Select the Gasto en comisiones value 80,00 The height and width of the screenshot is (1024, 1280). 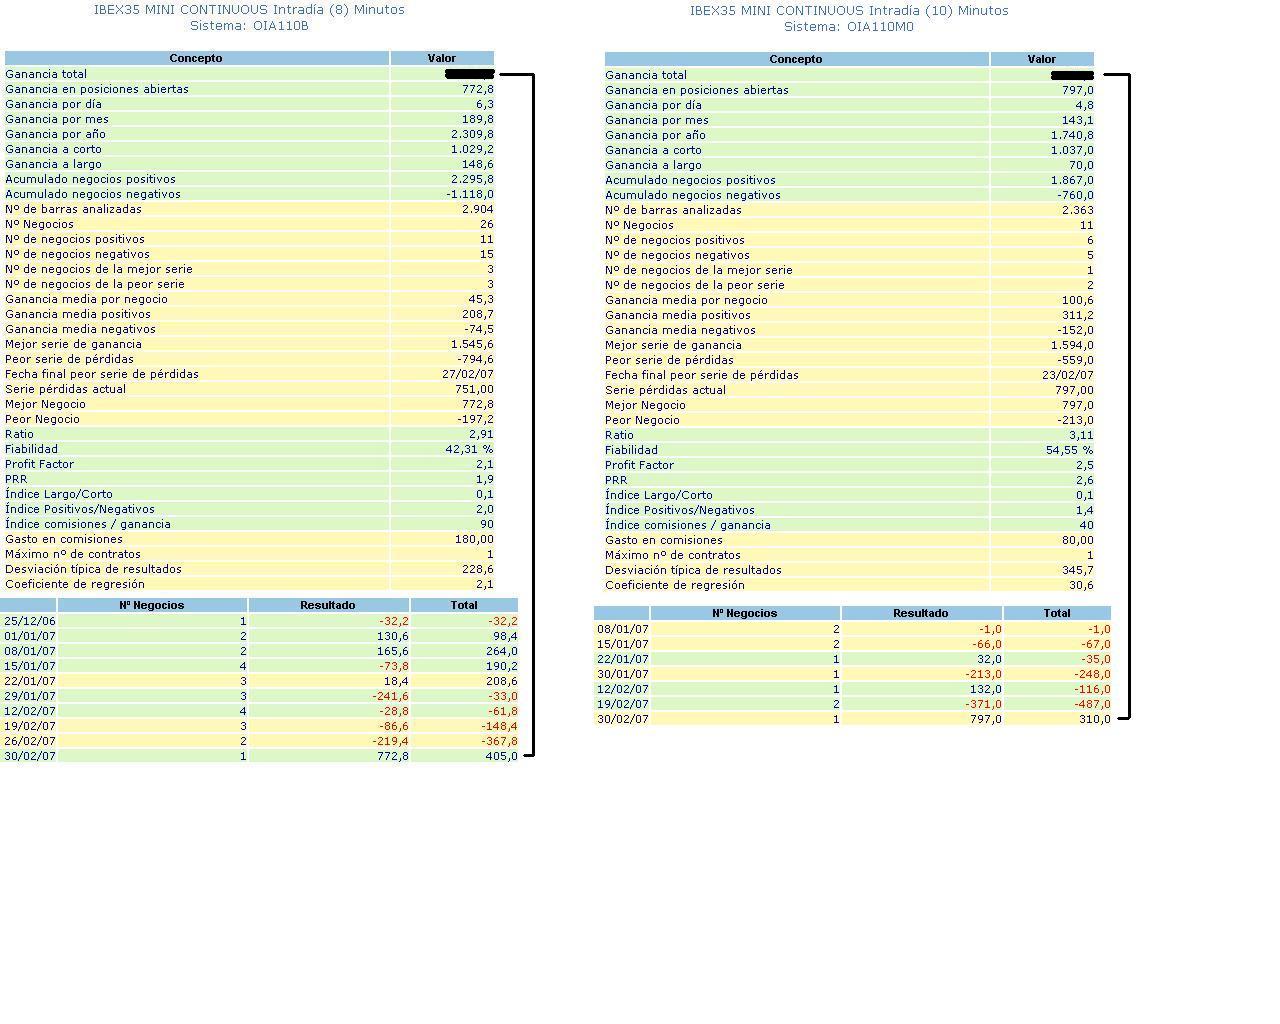pos(1078,540)
